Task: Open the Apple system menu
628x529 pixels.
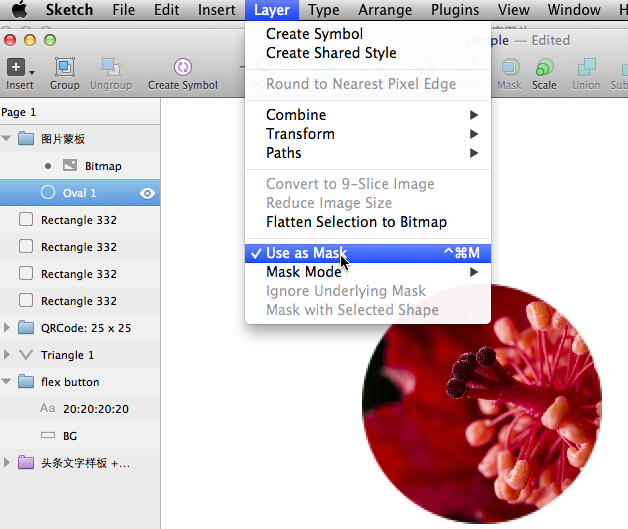Action: point(19,10)
